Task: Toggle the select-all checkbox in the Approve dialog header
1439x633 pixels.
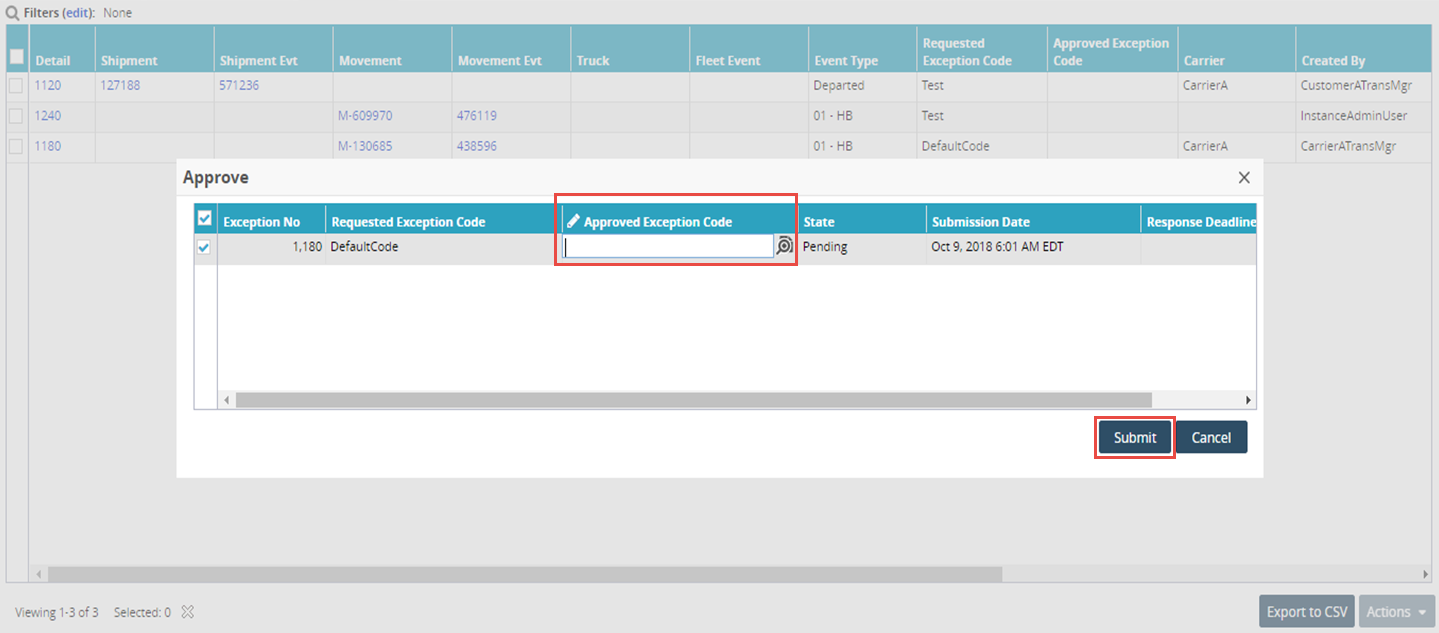Action: 204,218
